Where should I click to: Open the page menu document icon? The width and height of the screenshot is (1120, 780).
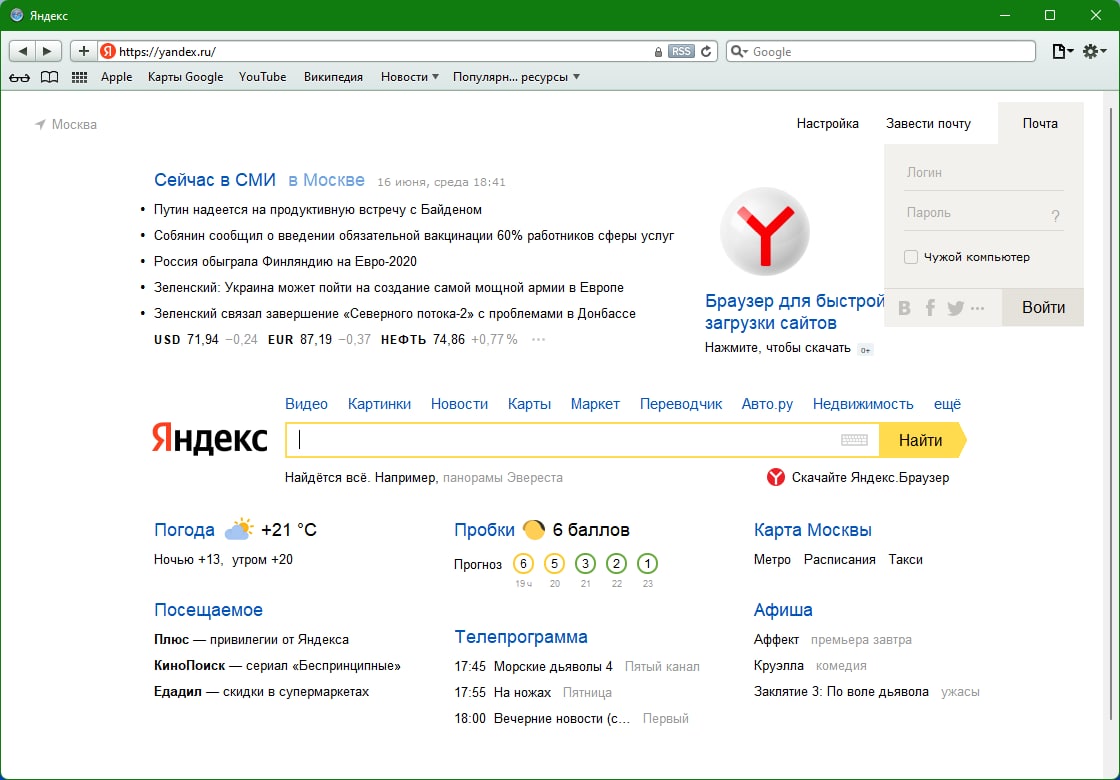coord(1063,51)
